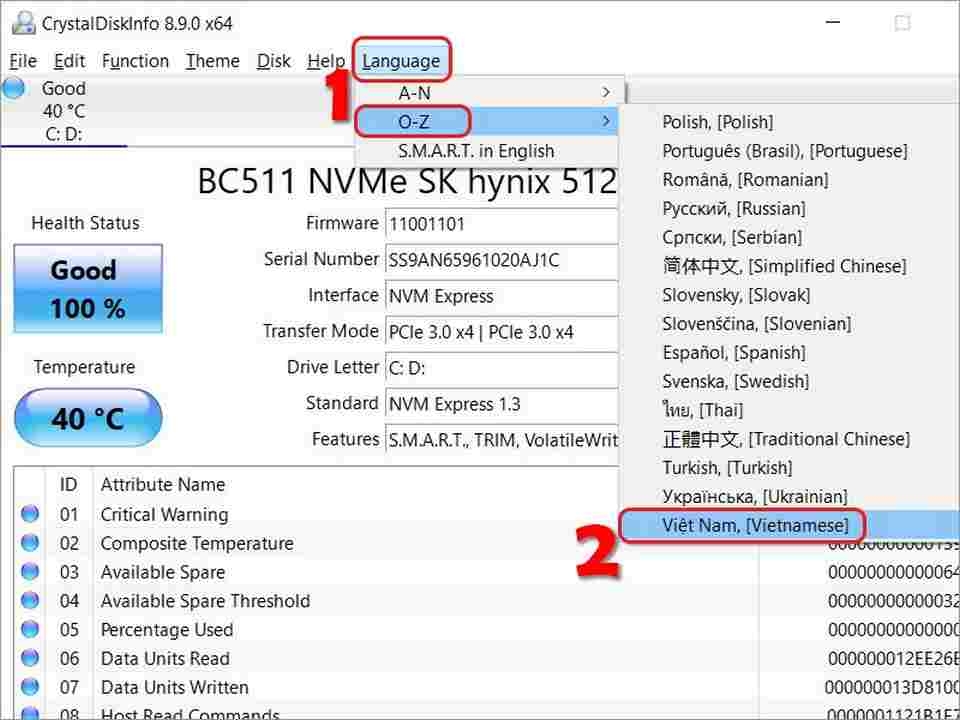
Task: Select the Data Units Read row text
Action: tap(165, 658)
